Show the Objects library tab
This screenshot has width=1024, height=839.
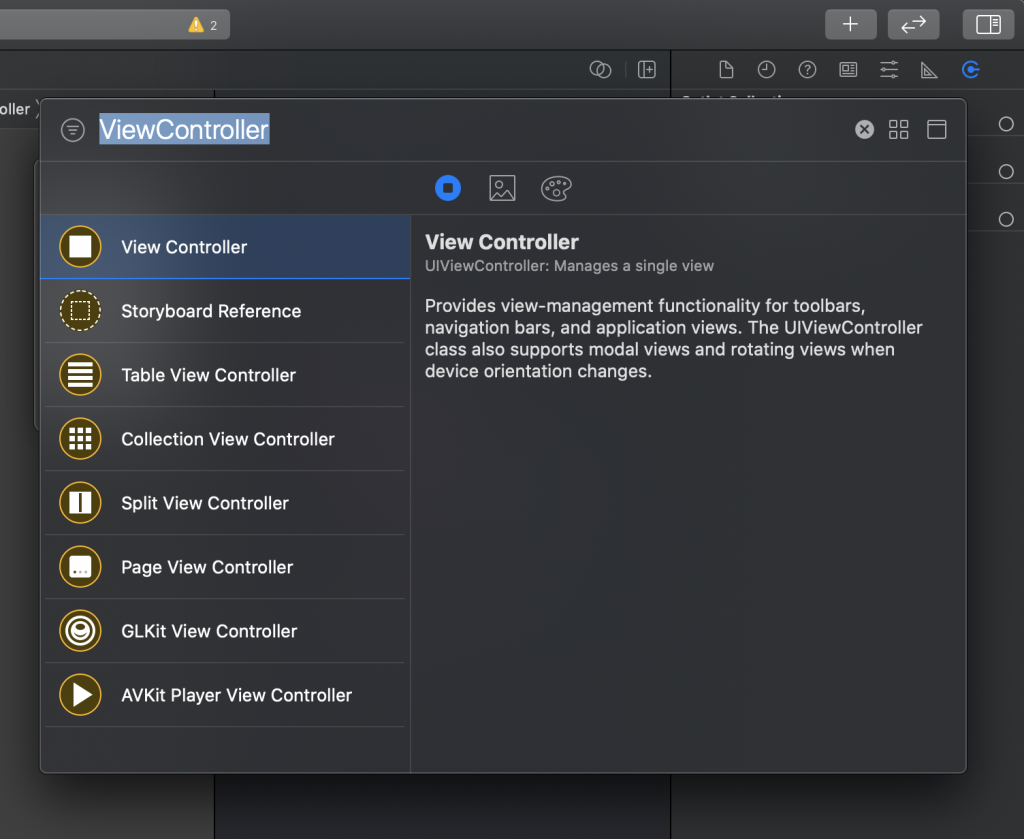[448, 188]
